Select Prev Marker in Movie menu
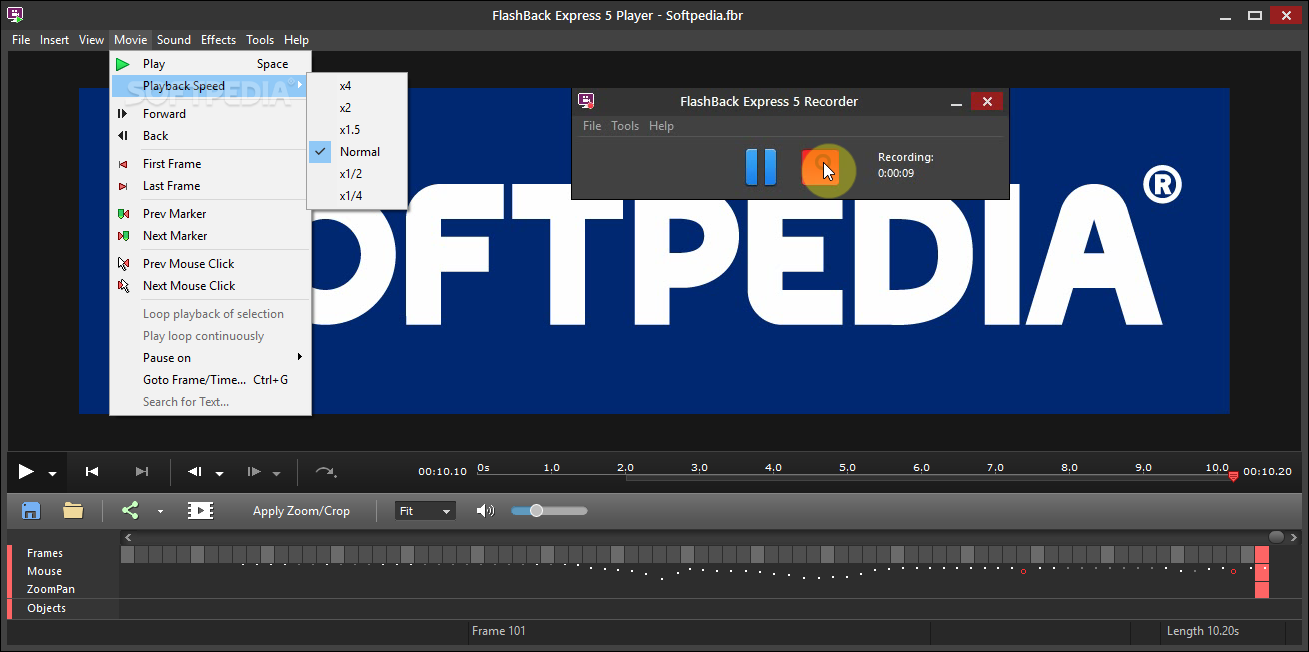Viewport: 1309px width, 652px height. [x=210, y=214]
